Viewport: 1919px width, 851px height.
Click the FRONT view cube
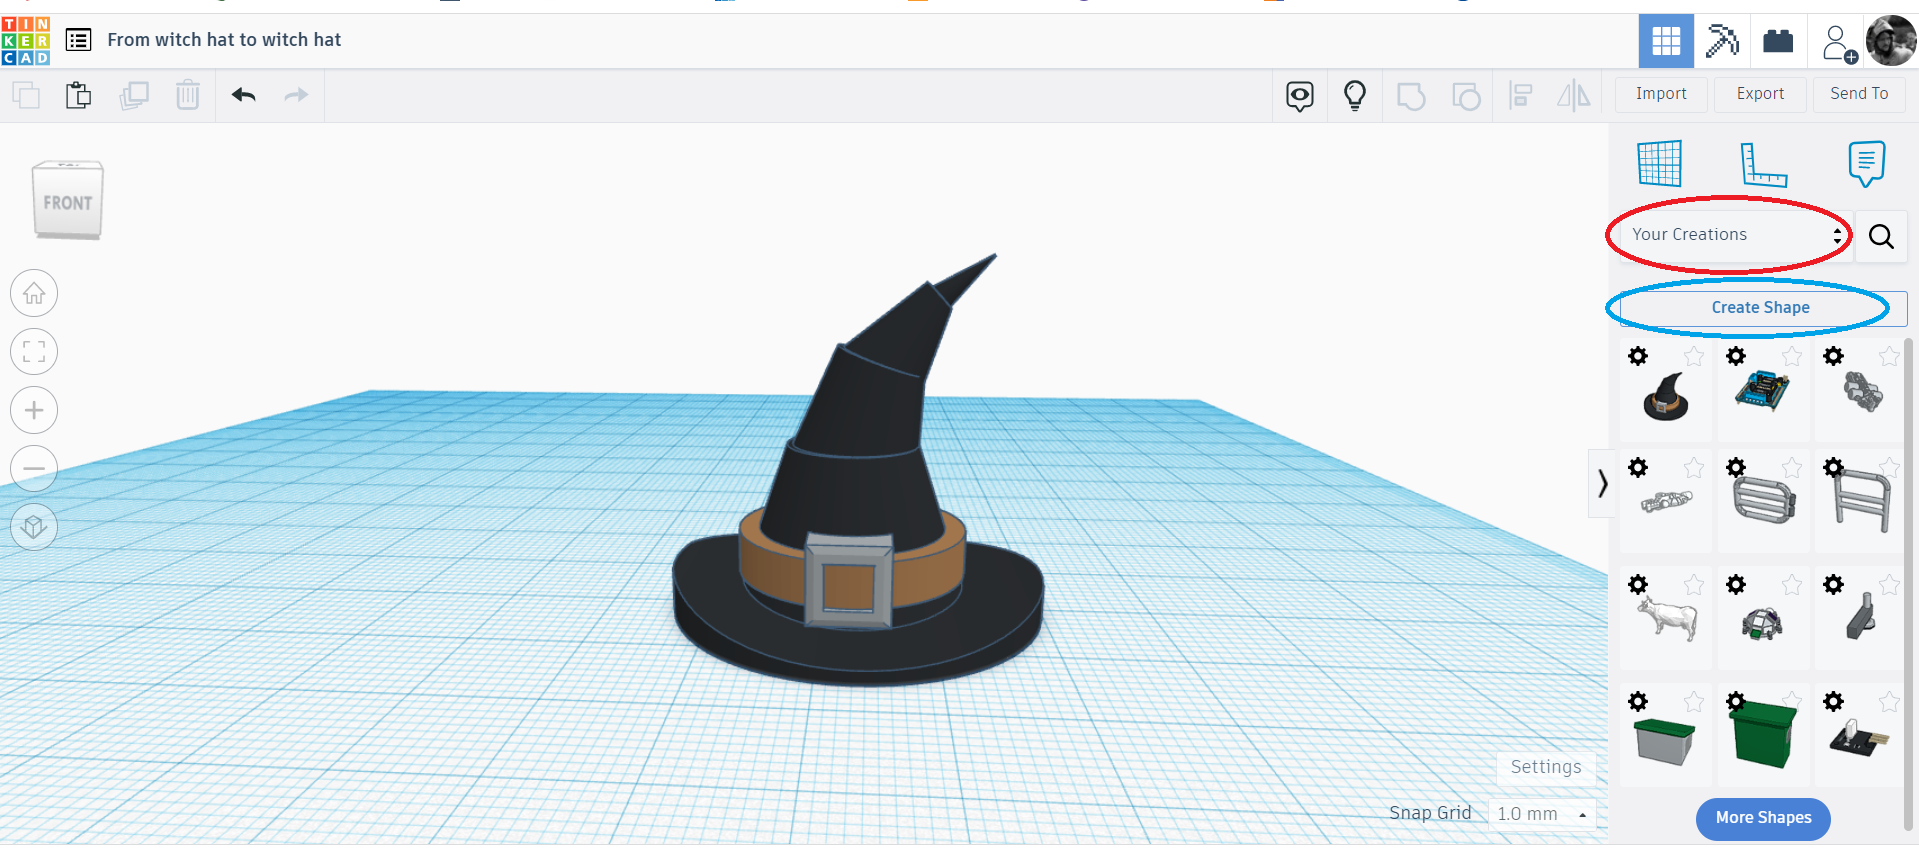tap(68, 201)
